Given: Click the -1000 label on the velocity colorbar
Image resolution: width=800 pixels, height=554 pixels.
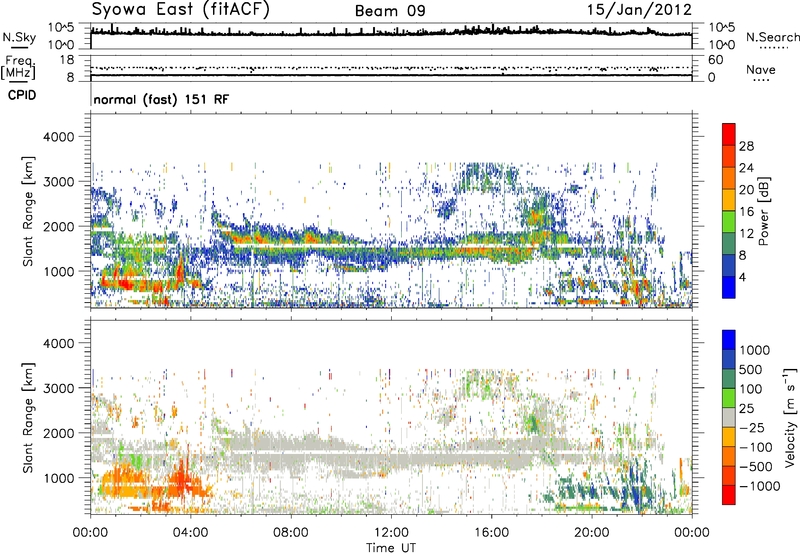Looking at the screenshot, I should coord(759,486).
